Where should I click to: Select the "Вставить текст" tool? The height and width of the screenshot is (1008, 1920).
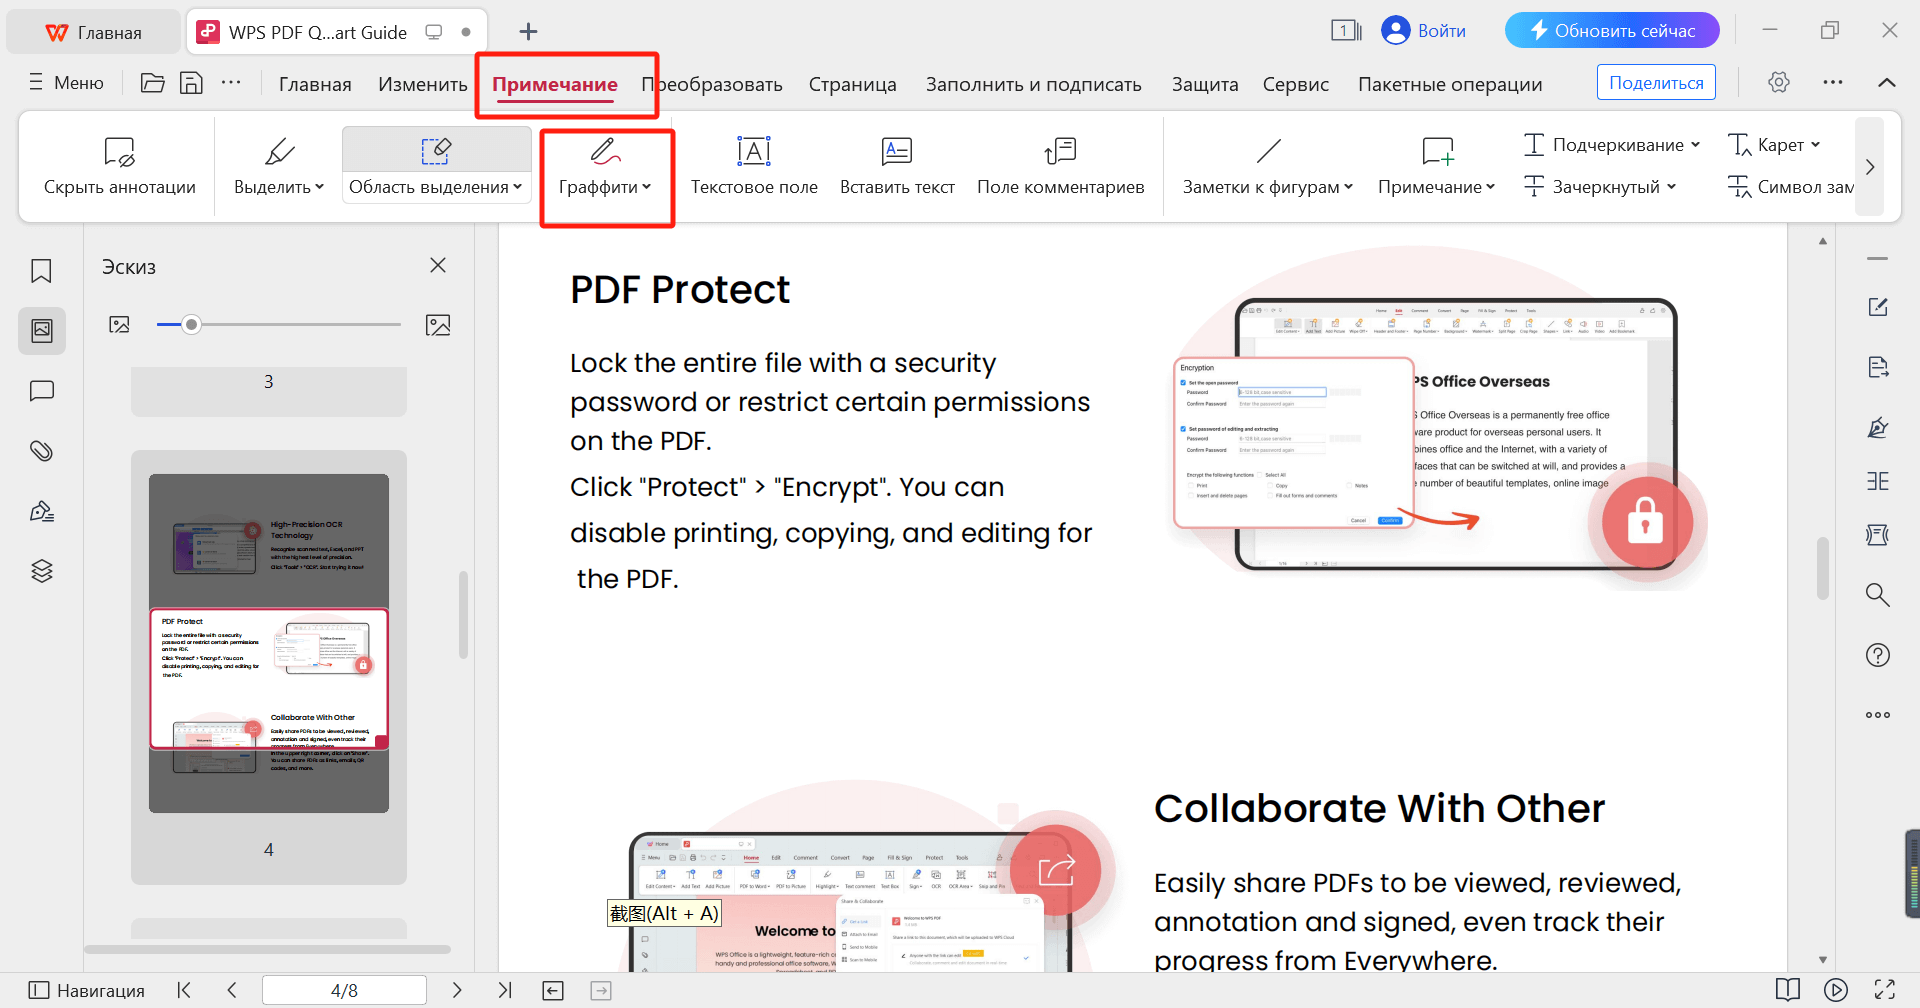[896, 165]
